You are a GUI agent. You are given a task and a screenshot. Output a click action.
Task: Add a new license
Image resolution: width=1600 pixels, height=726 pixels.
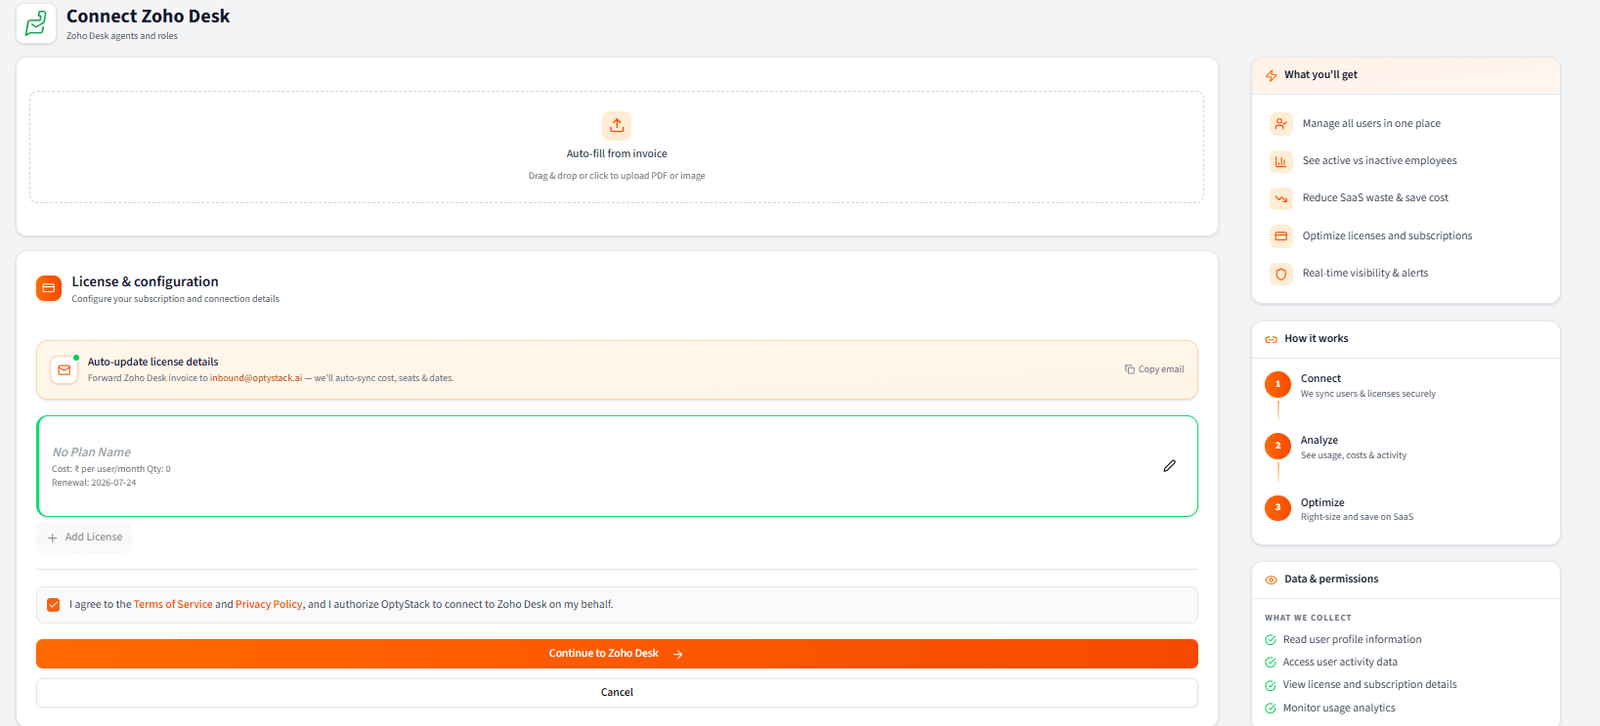coord(84,537)
